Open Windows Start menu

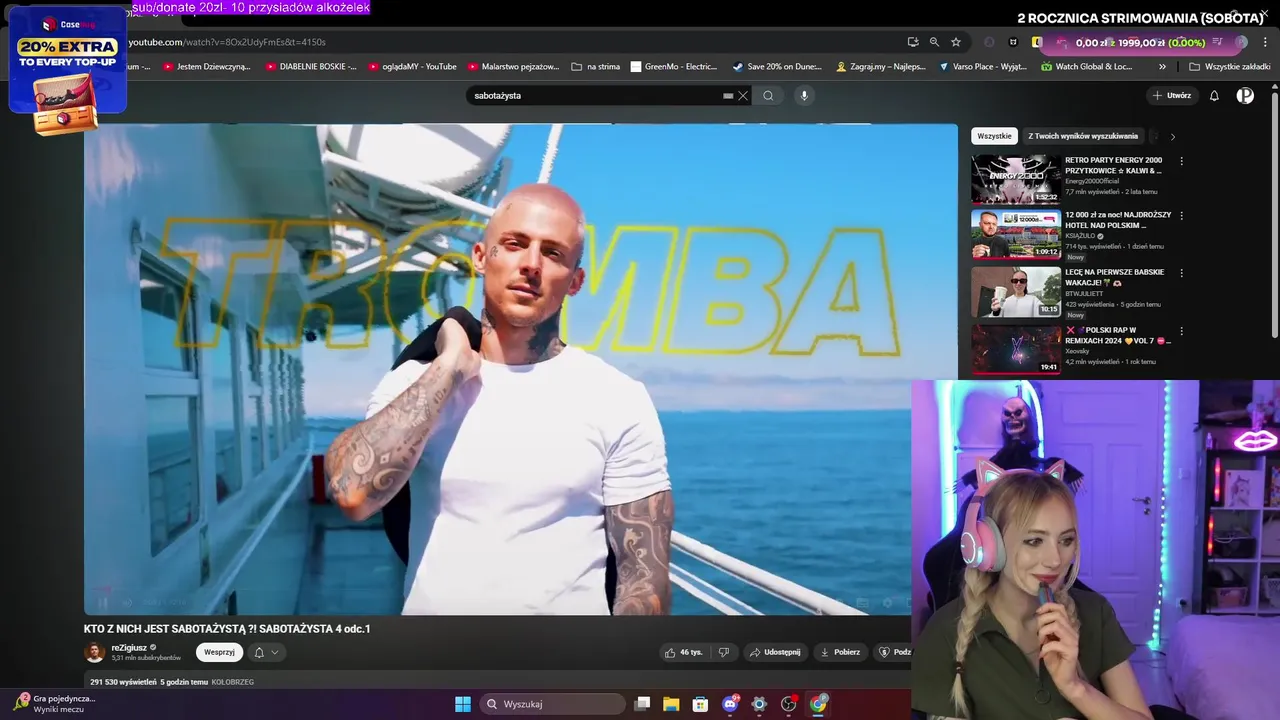click(x=463, y=704)
